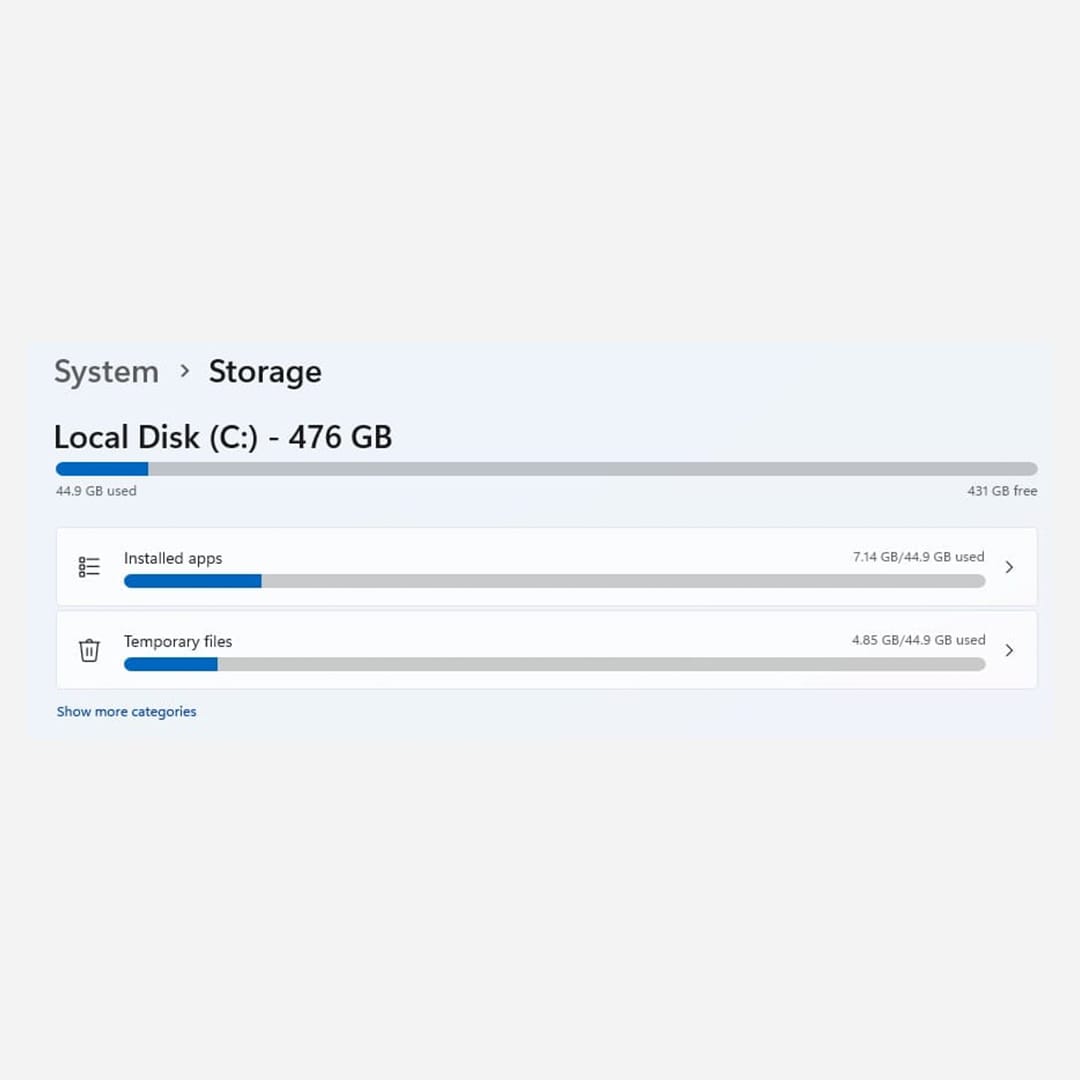Click the Temporary files trash can icon
The height and width of the screenshot is (1080, 1080).
(89, 650)
